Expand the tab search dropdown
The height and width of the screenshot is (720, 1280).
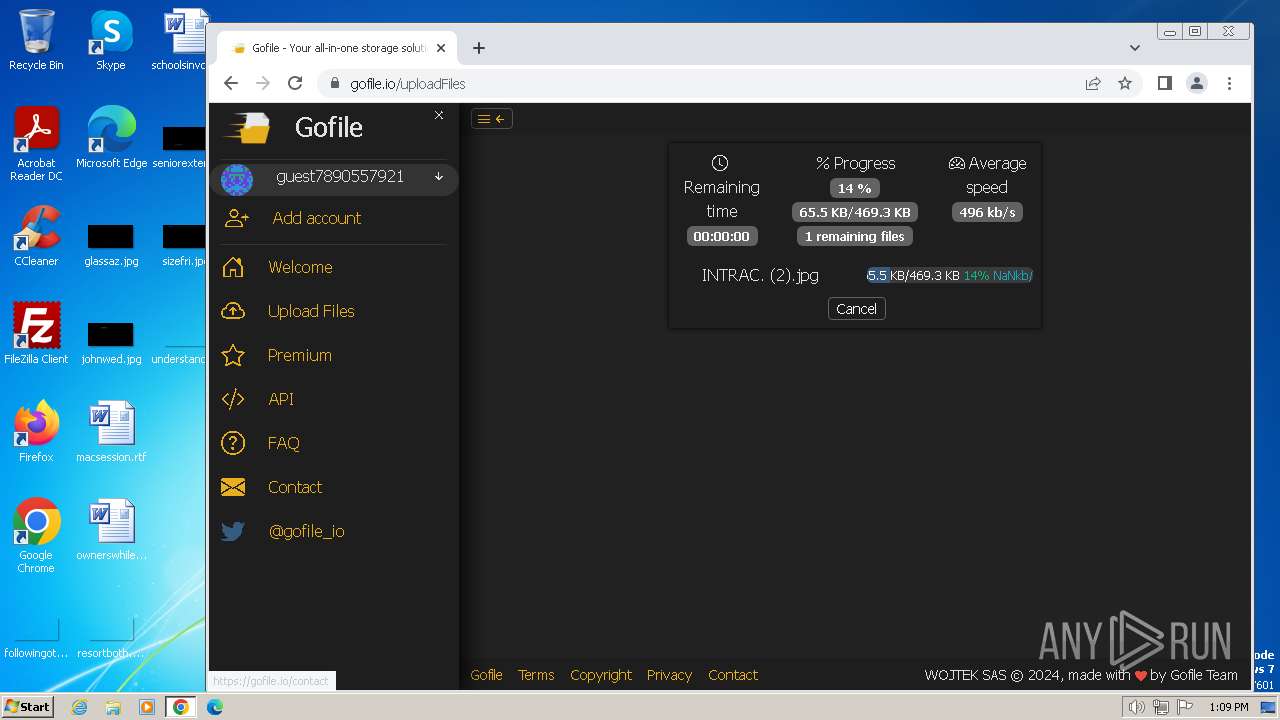point(1135,48)
